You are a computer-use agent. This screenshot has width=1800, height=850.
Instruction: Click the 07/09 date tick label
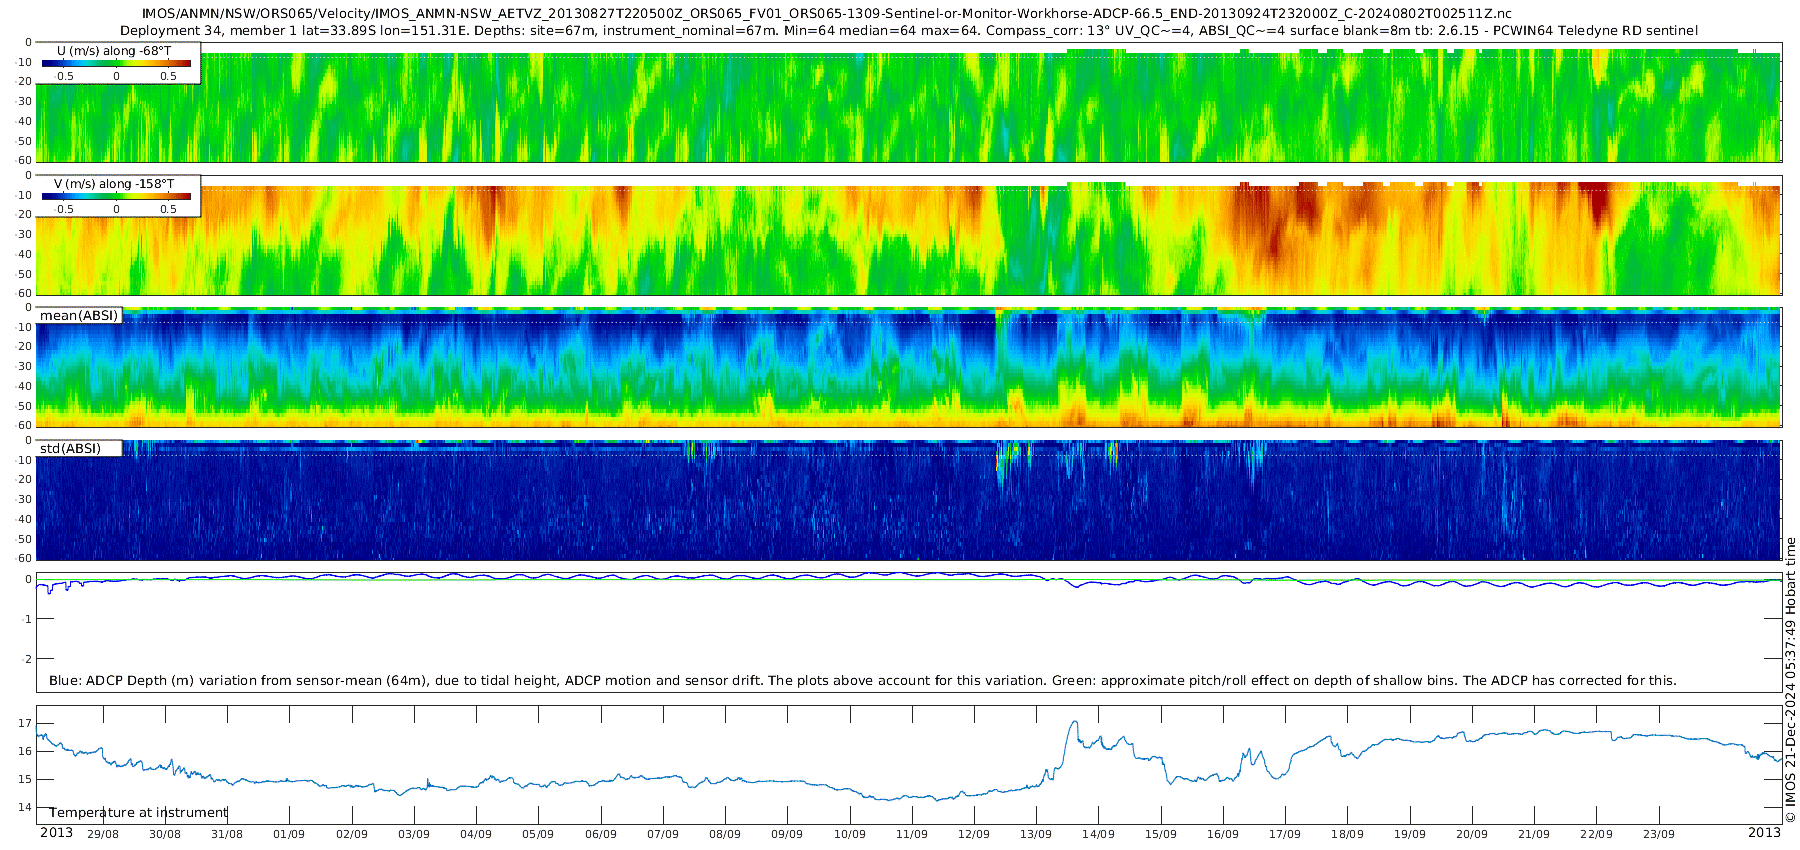click(x=663, y=834)
